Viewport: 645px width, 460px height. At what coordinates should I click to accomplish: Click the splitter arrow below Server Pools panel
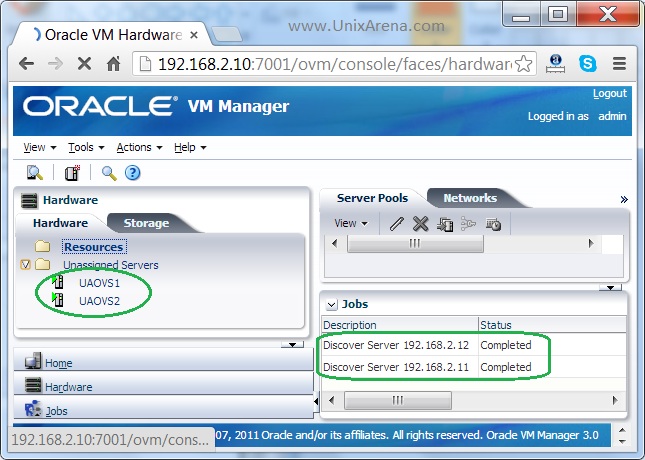[x=610, y=288]
